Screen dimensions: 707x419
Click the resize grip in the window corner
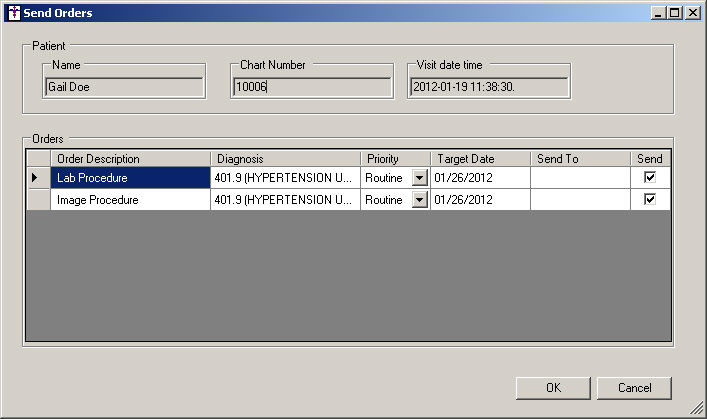coord(697,408)
